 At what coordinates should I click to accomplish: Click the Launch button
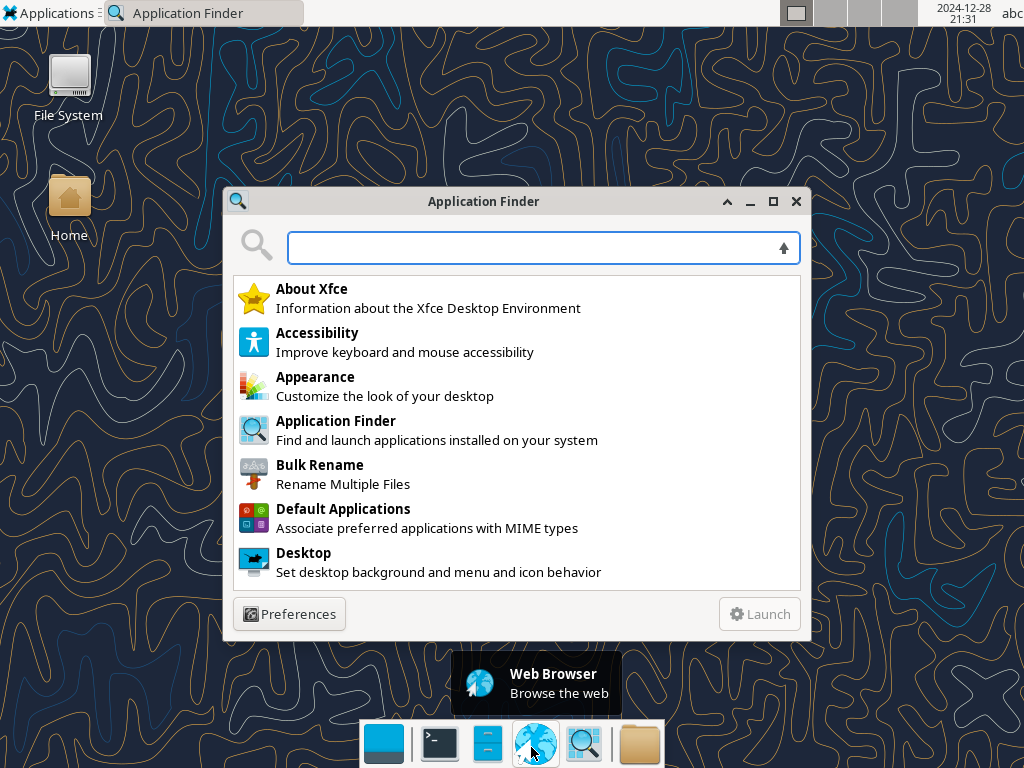pos(760,614)
